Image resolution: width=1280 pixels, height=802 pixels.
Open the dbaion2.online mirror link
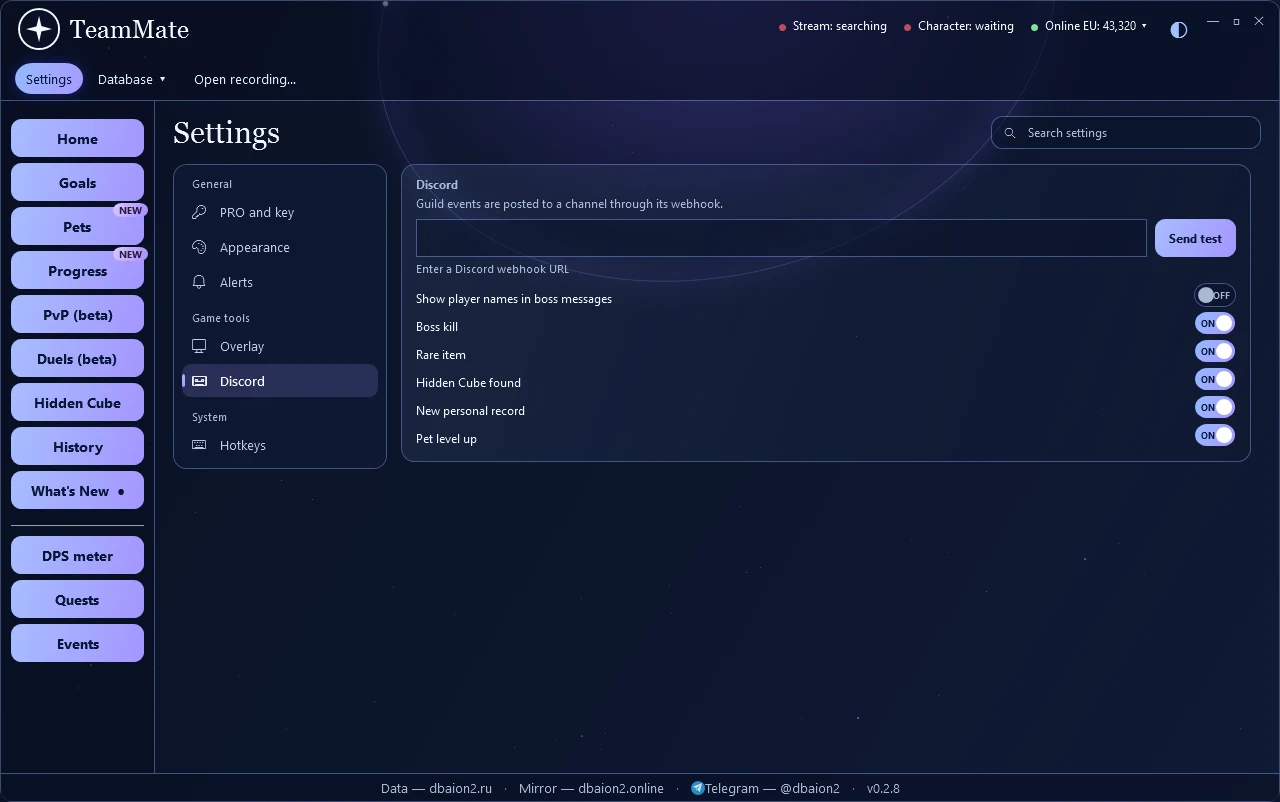coord(591,788)
